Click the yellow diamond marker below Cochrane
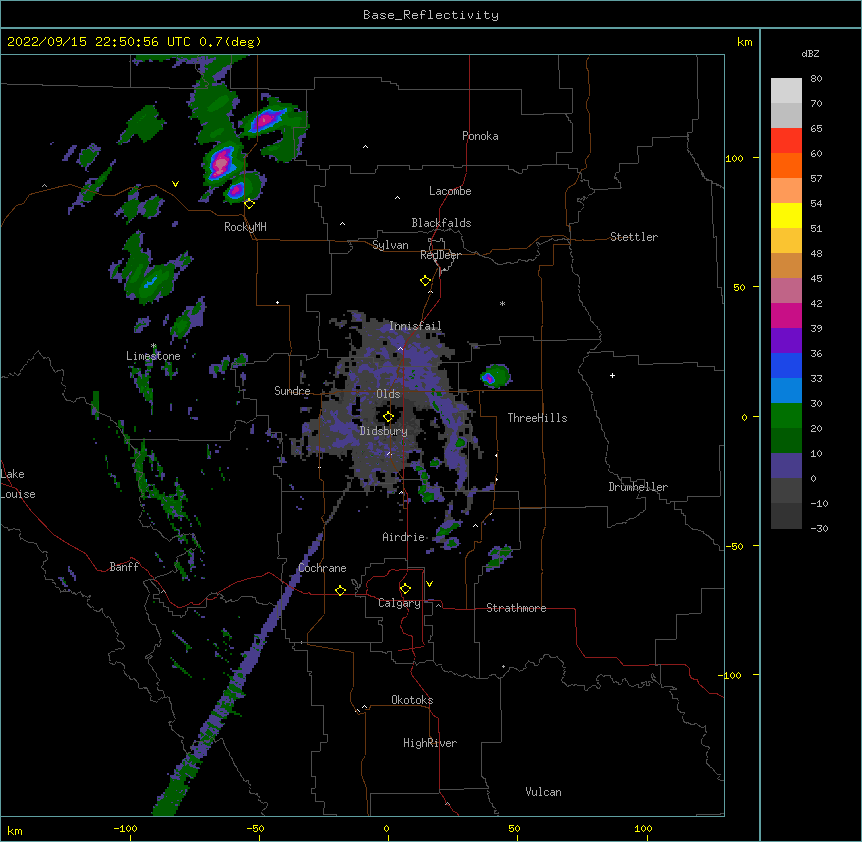Image resolution: width=862 pixels, height=842 pixels. [x=340, y=590]
